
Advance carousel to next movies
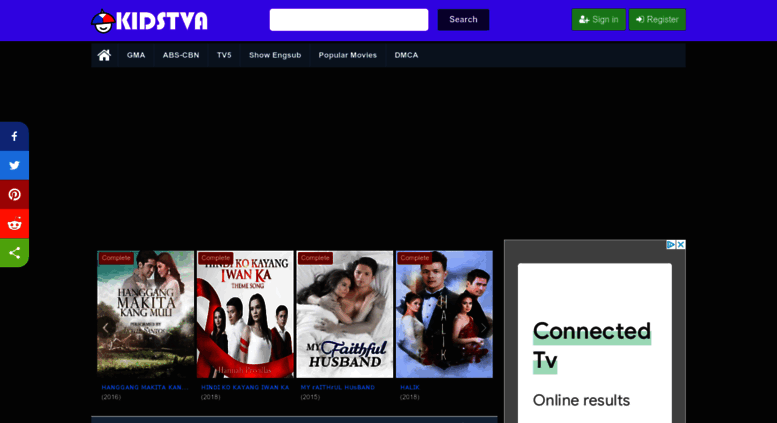[484, 327]
